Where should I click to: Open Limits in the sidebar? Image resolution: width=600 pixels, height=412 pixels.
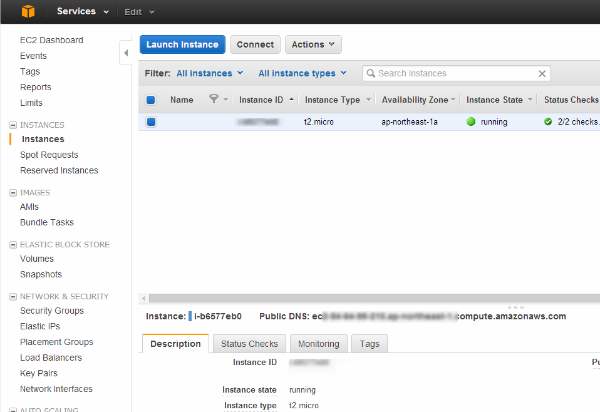coord(31,103)
